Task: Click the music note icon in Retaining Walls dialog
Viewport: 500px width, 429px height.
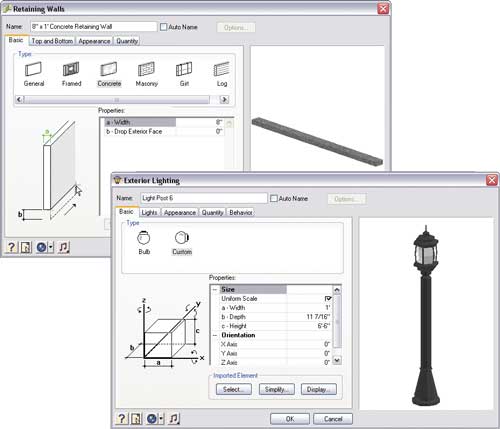Action: (x=63, y=247)
